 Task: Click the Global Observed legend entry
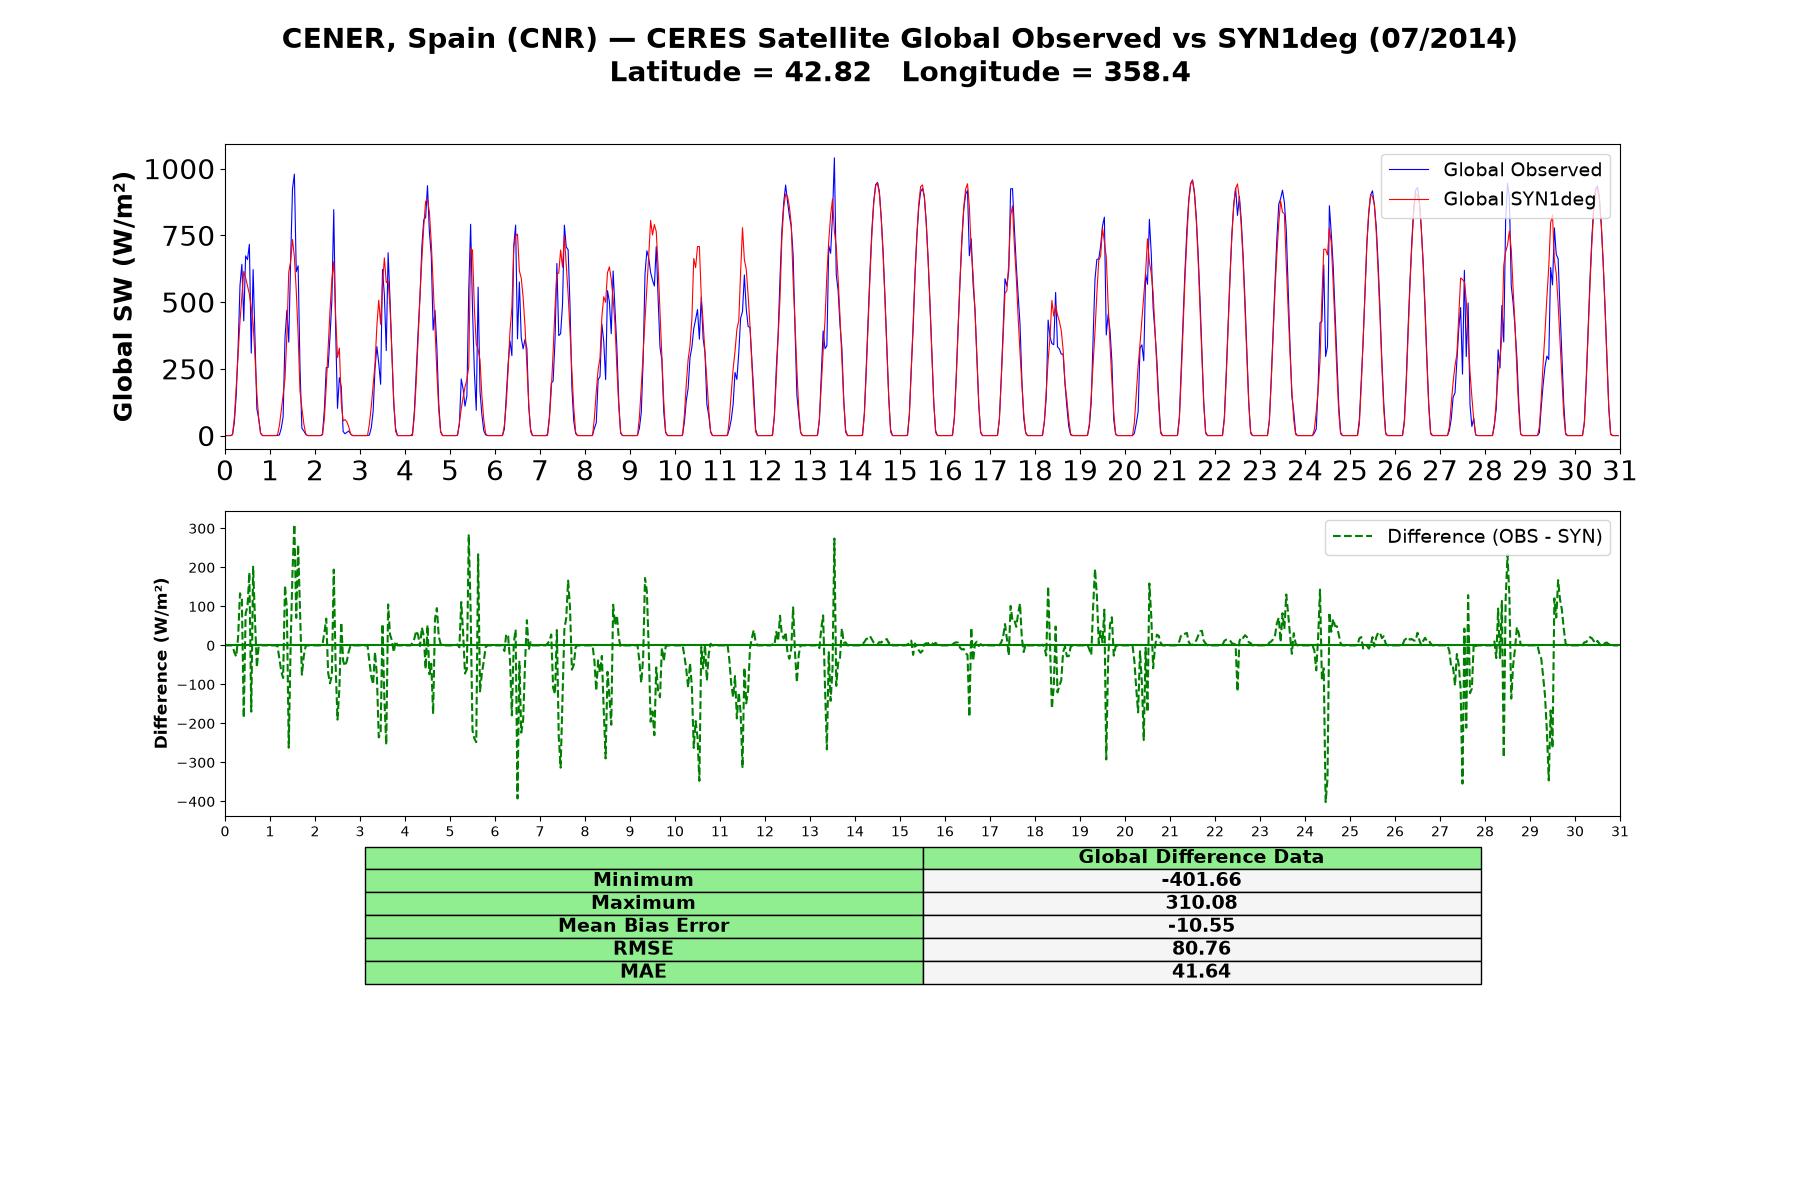pos(1494,170)
